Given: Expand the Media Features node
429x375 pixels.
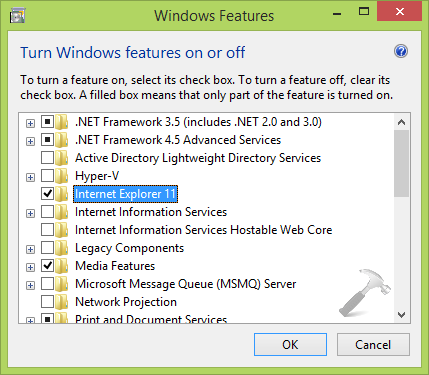Looking at the screenshot, I should coord(30,267).
